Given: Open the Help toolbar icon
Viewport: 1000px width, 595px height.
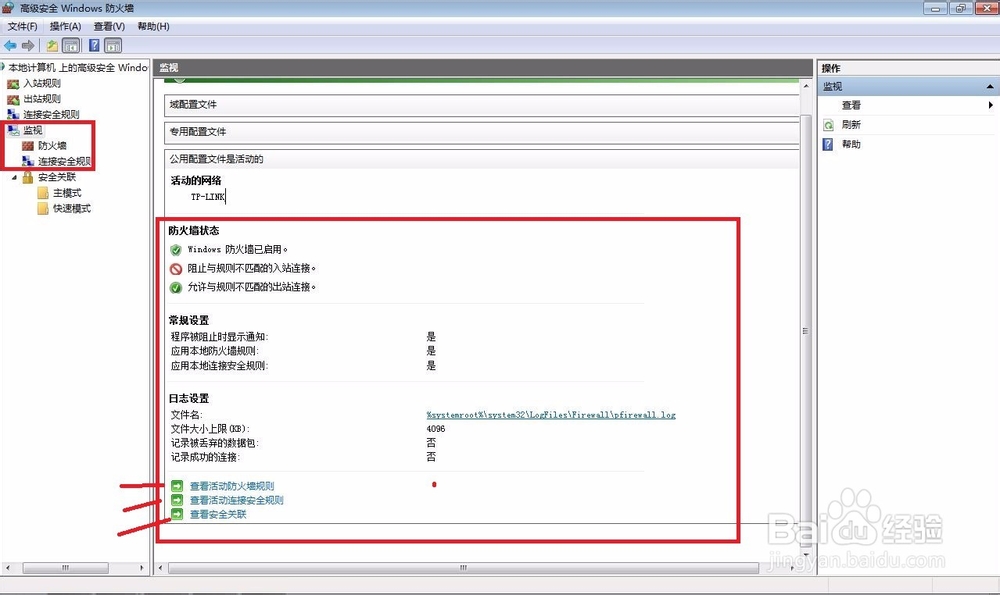Looking at the screenshot, I should pyautogui.click(x=94, y=45).
